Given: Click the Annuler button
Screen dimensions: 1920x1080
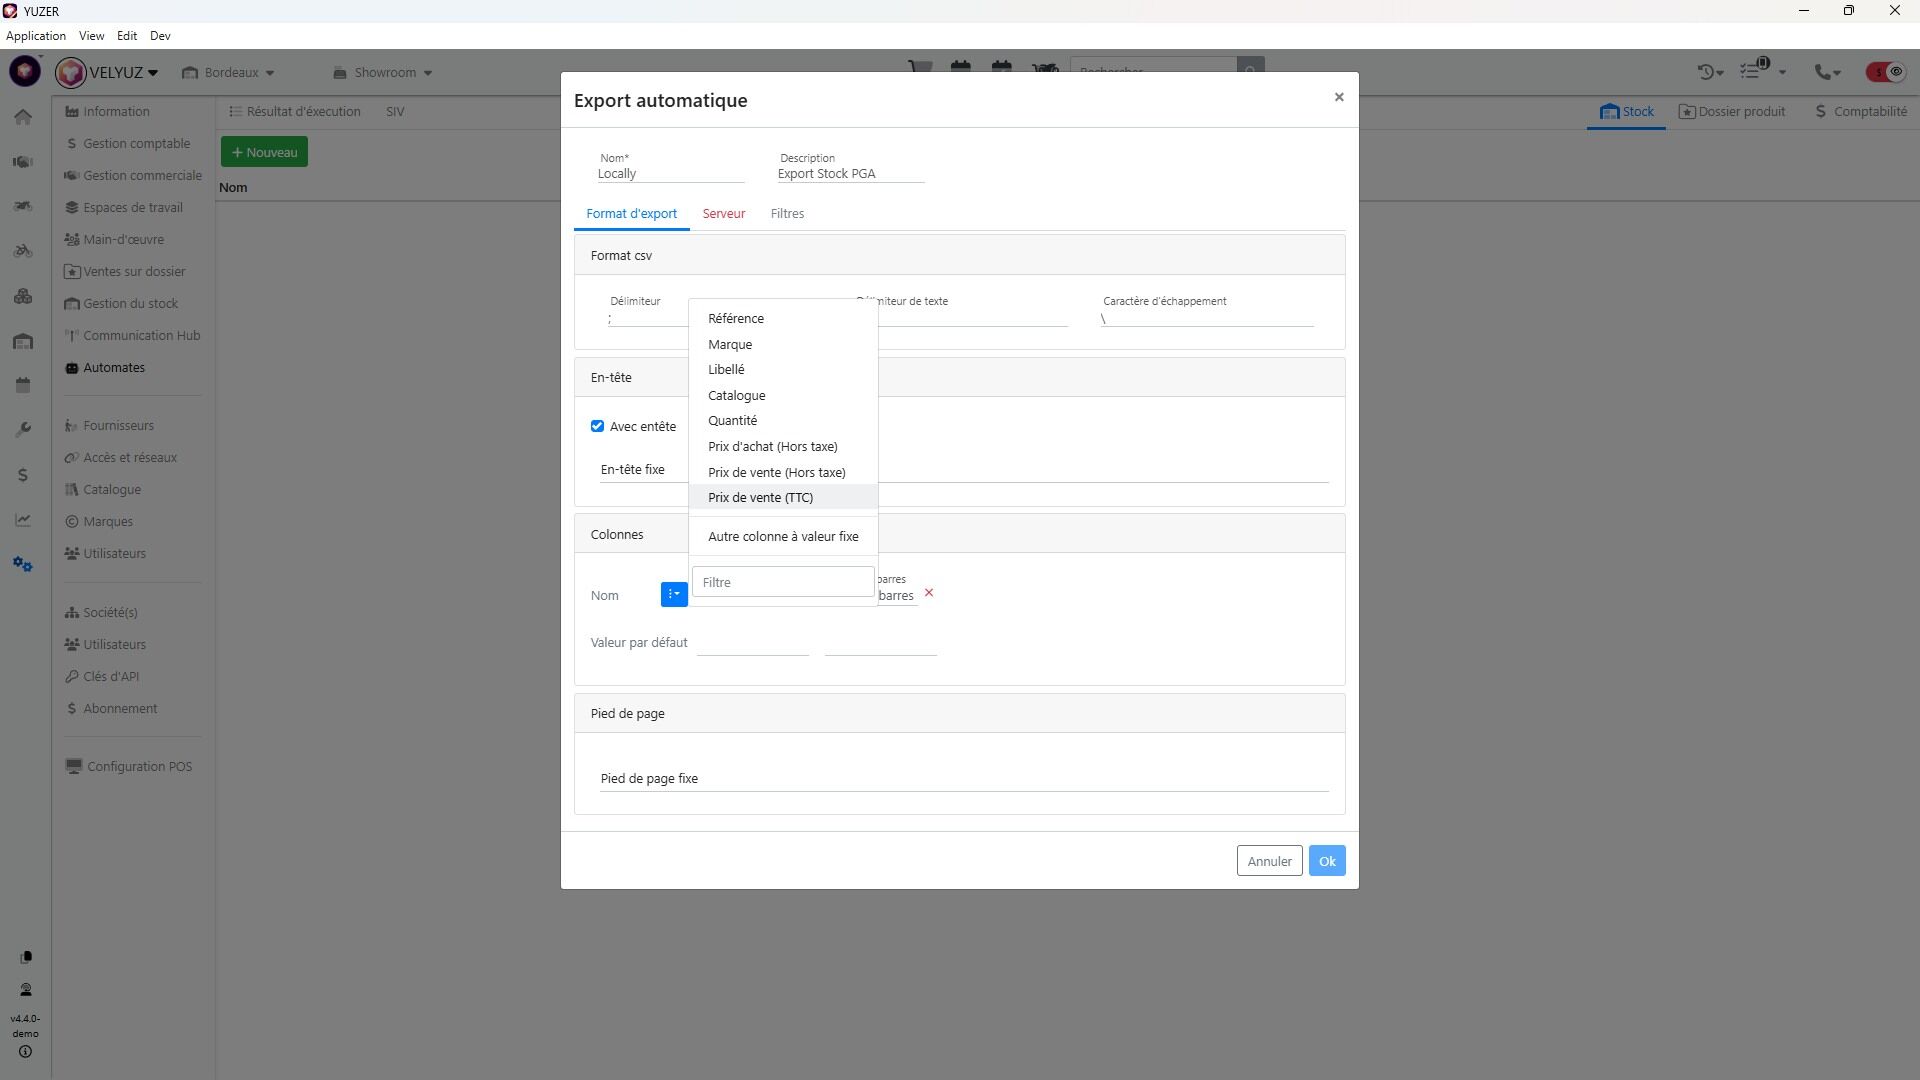Looking at the screenshot, I should click(x=1269, y=861).
